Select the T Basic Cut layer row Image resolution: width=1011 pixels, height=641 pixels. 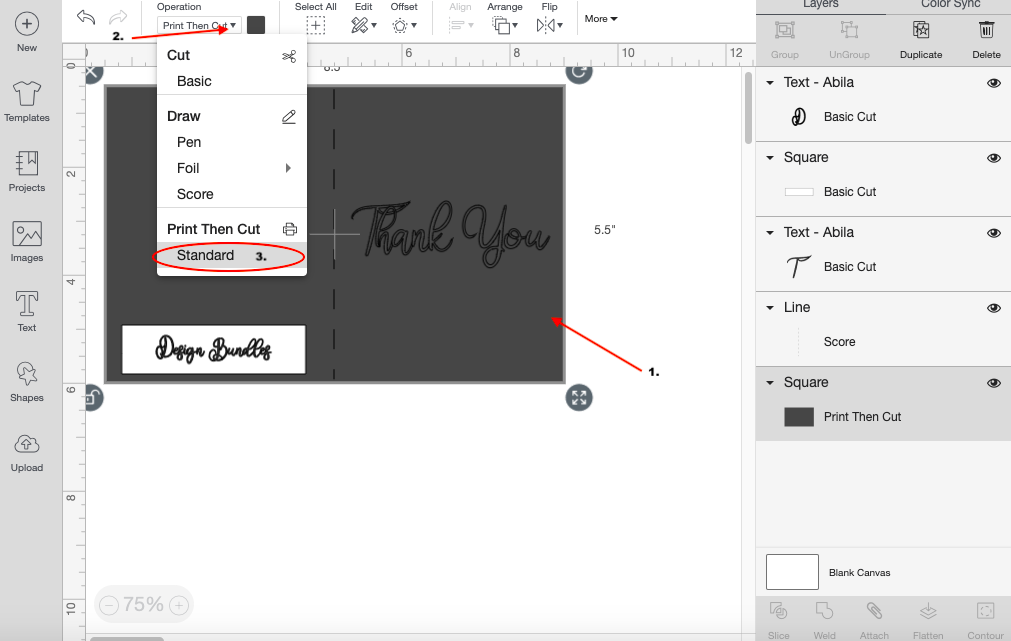click(x=883, y=267)
